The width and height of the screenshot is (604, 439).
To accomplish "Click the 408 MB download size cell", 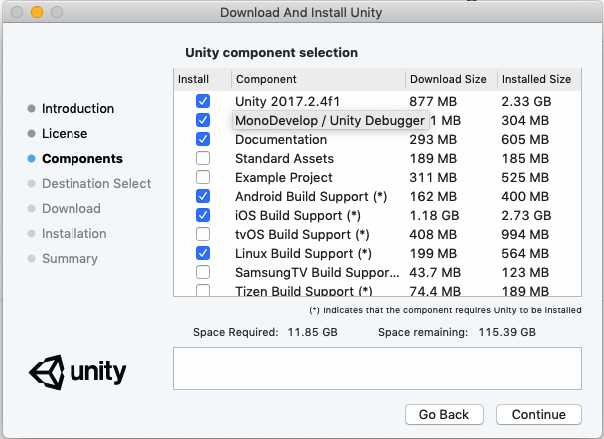I will [x=433, y=235].
